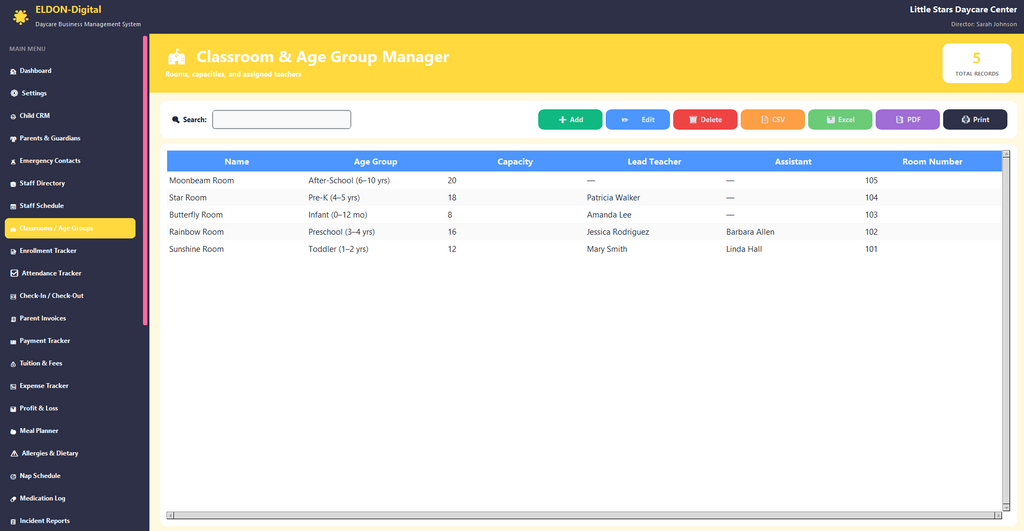
Task: Navigate to Parent Invoices
Action: [x=70, y=318]
